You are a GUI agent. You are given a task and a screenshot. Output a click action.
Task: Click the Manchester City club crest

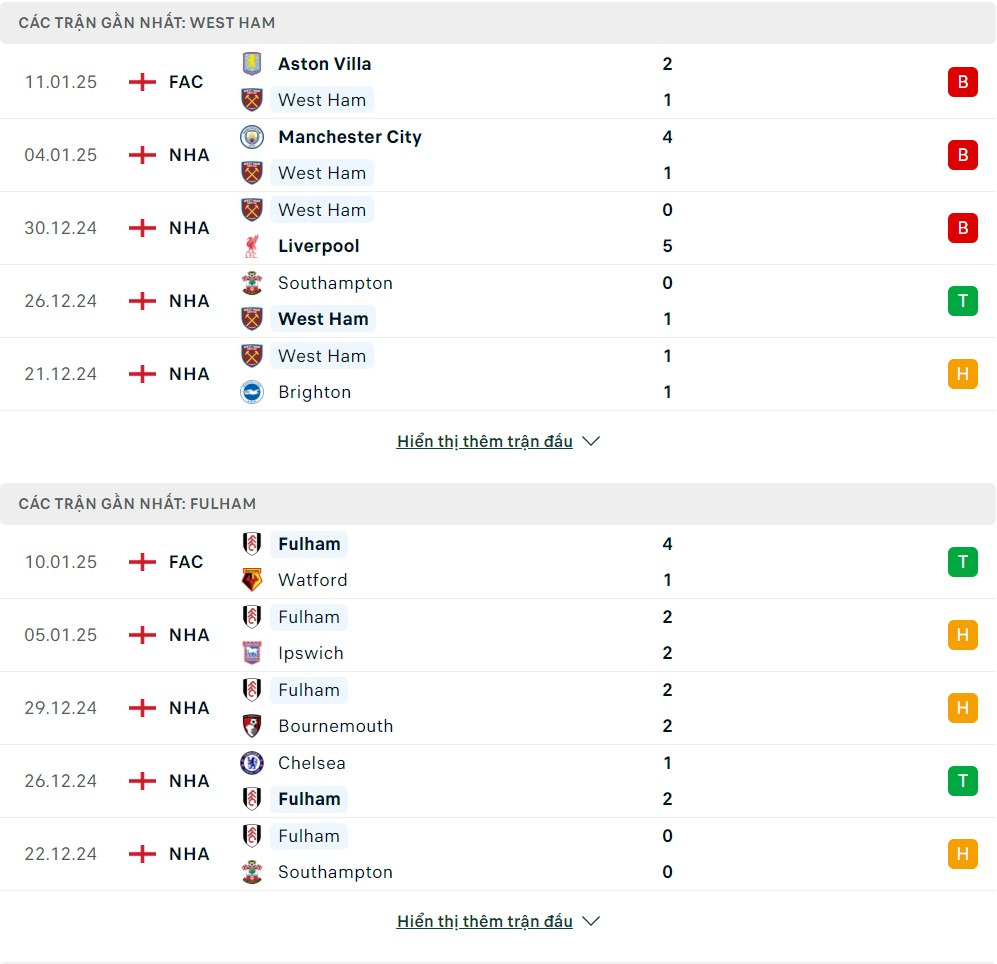pyautogui.click(x=252, y=137)
